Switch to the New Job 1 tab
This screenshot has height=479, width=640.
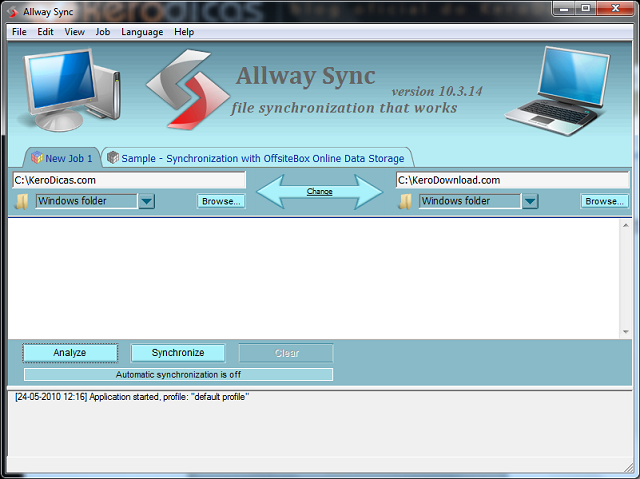pos(62,158)
